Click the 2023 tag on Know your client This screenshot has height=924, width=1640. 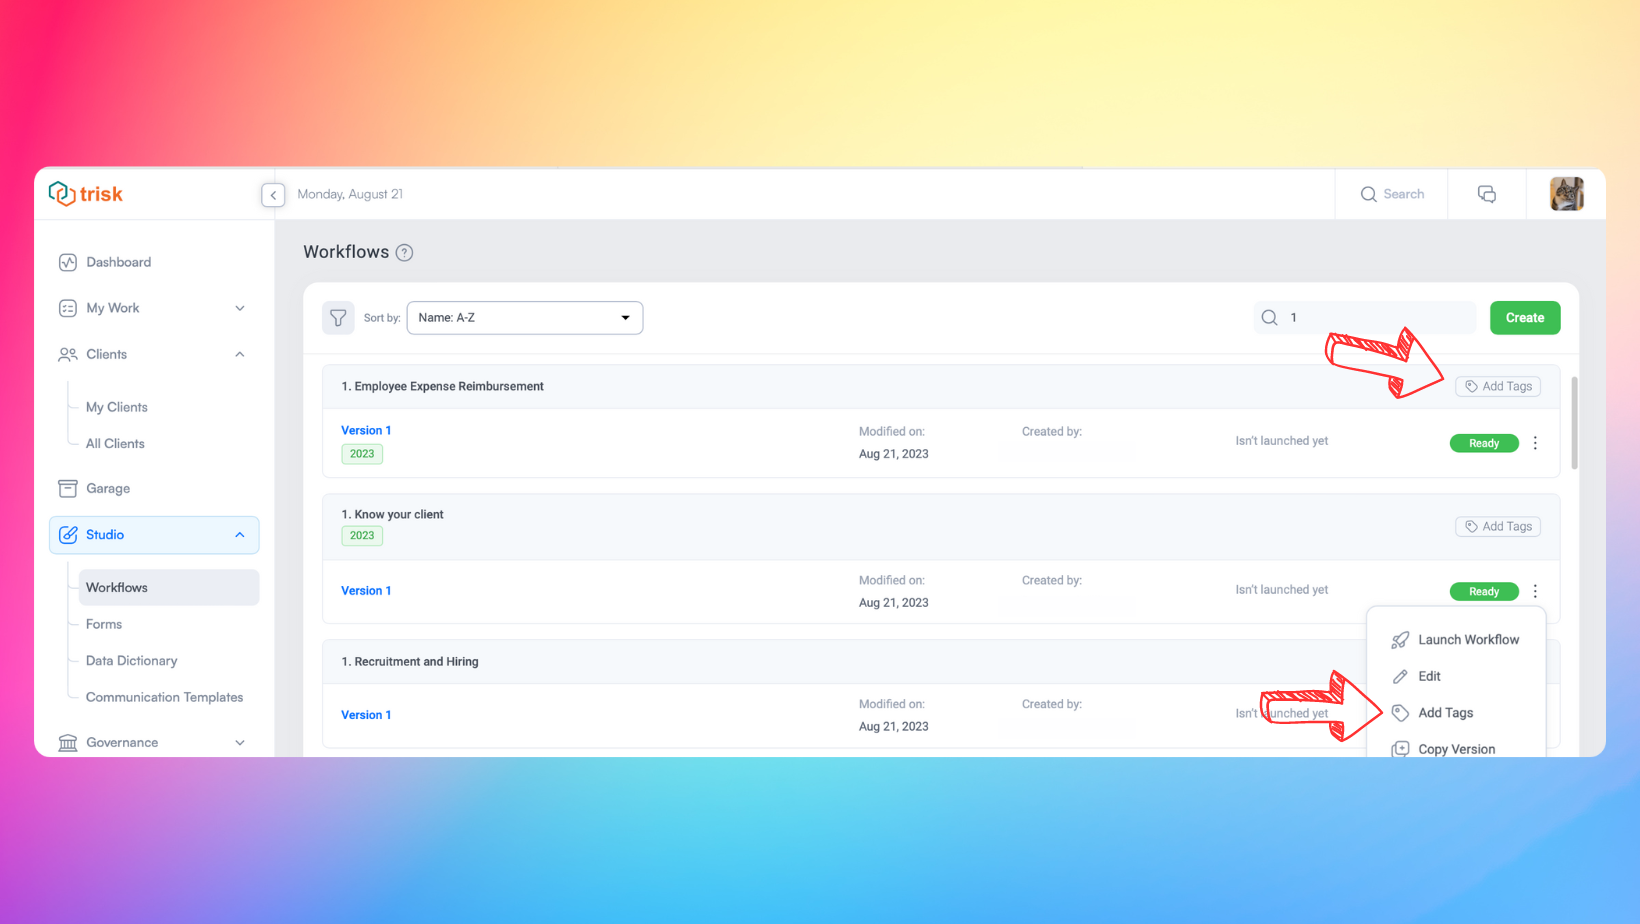[x=361, y=536]
